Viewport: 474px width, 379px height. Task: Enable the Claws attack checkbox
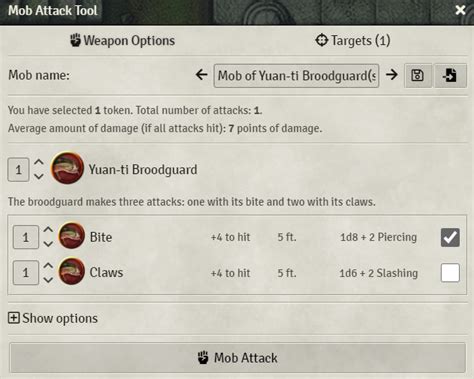pyautogui.click(x=450, y=273)
